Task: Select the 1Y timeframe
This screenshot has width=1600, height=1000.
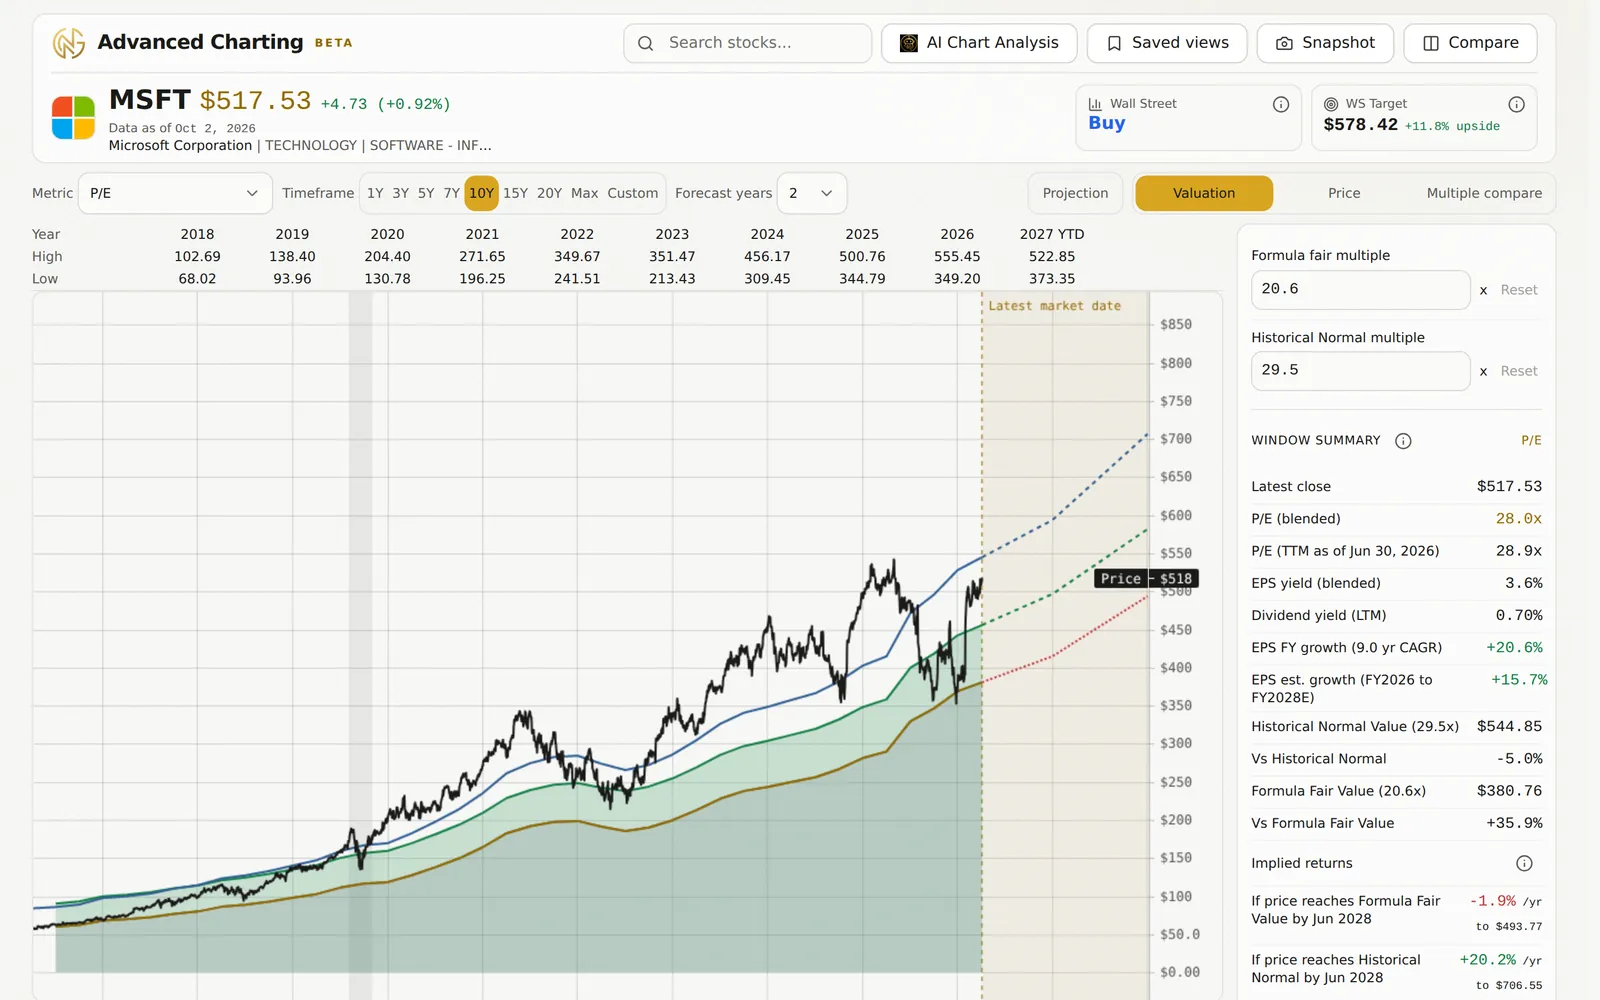Action: click(x=375, y=193)
